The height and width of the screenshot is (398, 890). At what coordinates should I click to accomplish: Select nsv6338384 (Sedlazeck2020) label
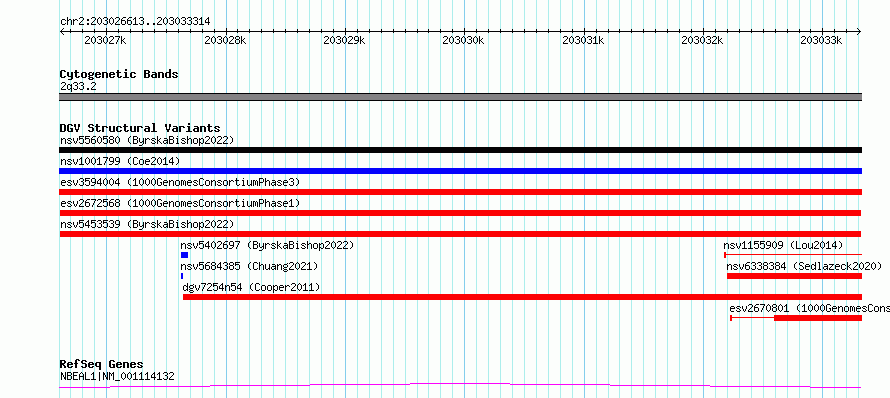point(804,266)
